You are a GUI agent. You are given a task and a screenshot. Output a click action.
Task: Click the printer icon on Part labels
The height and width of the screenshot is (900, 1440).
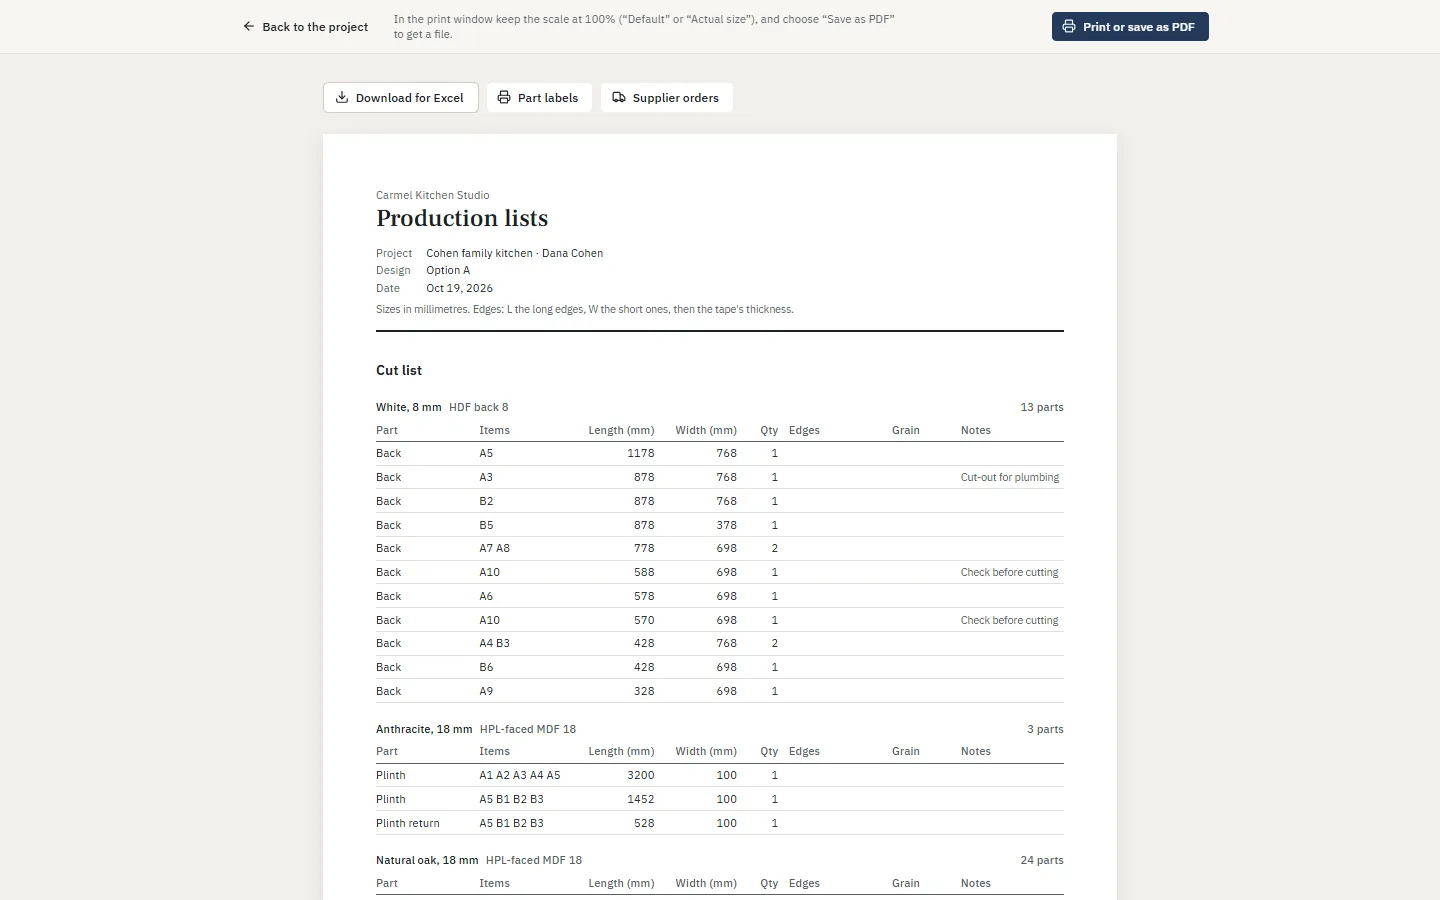point(504,97)
